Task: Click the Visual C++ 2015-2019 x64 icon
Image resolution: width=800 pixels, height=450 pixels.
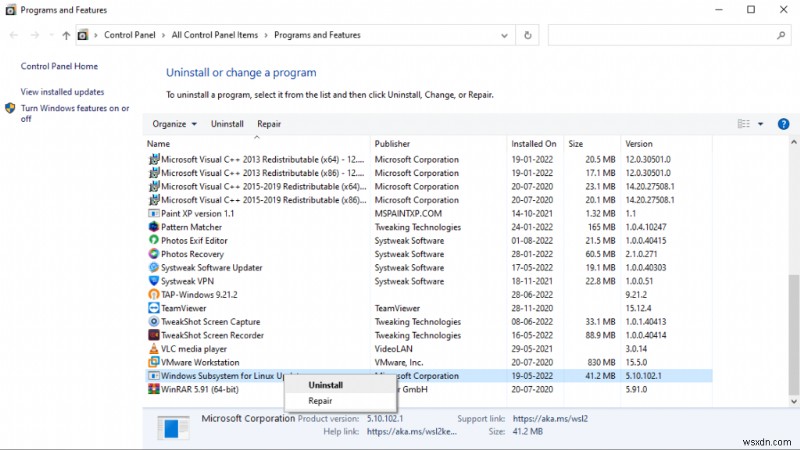Action: pos(153,186)
